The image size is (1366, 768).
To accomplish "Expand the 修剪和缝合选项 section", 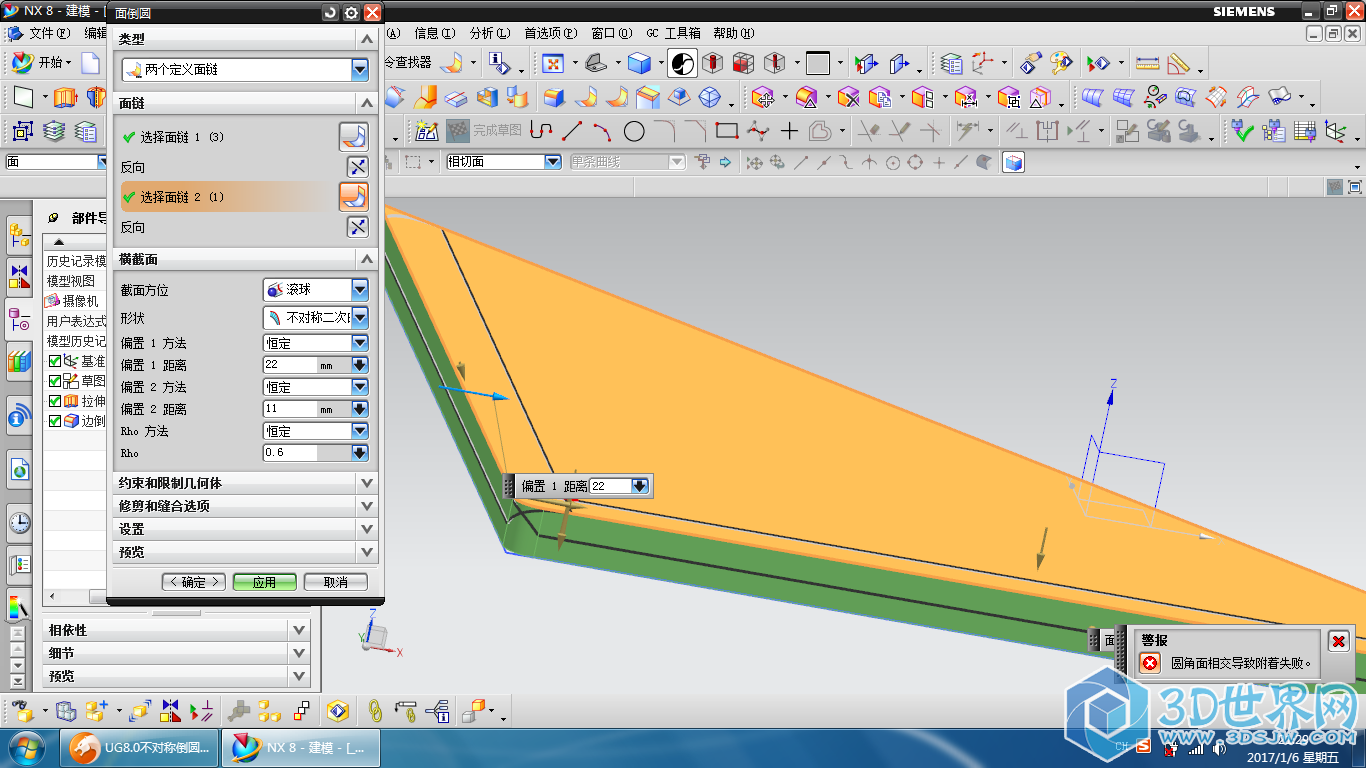I will point(245,506).
